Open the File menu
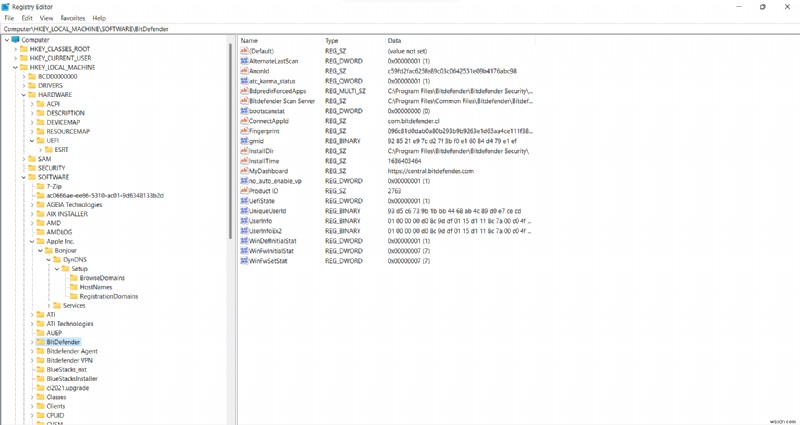 click(x=9, y=18)
